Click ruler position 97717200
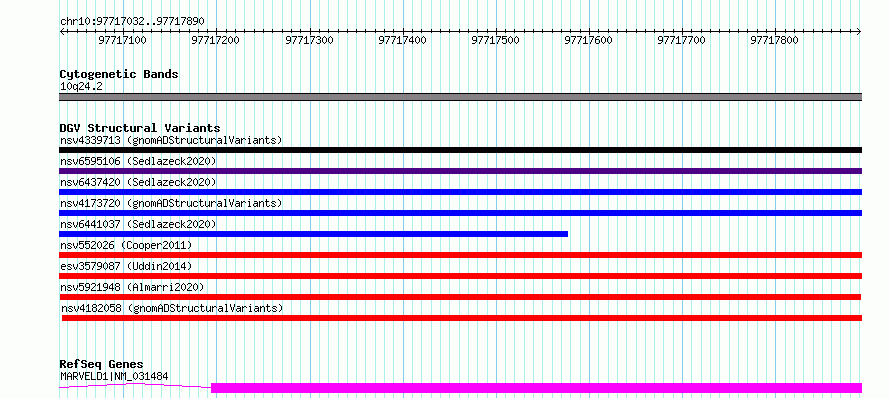This screenshot has height=398, width=890. (x=216, y=40)
